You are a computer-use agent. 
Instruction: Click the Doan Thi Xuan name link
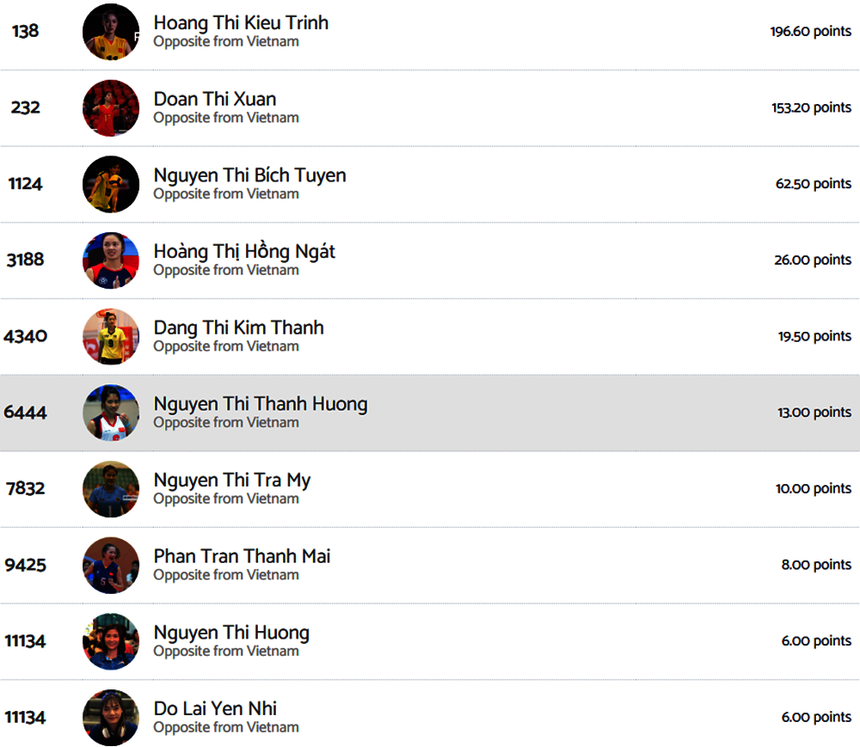pyautogui.click(x=215, y=99)
